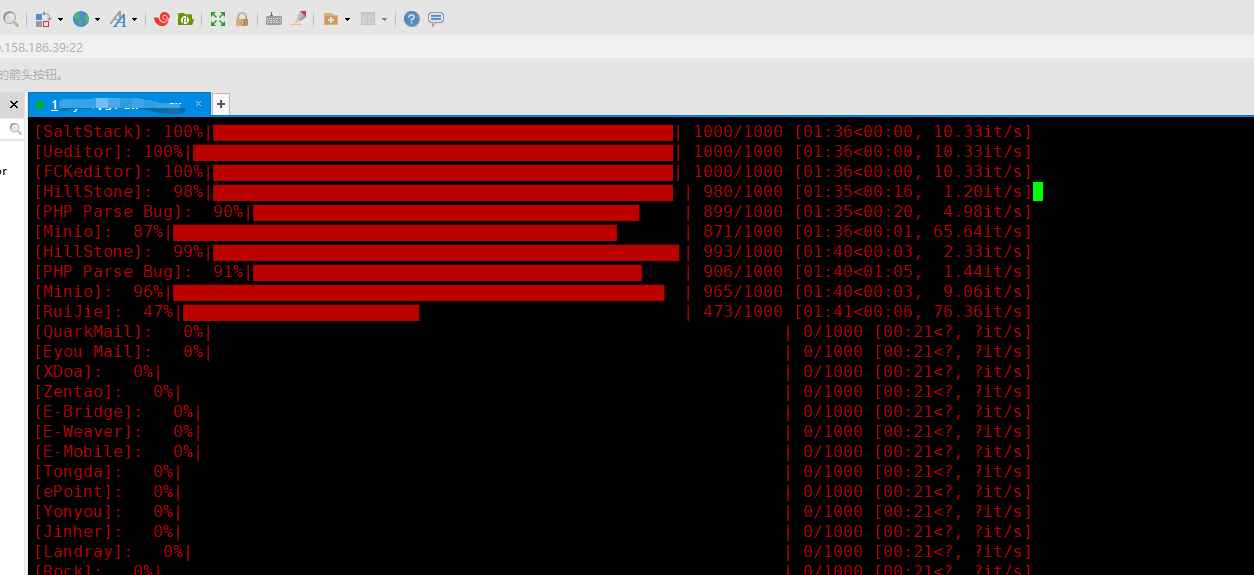The width and height of the screenshot is (1254, 575).
Task: Click the text "[E-Mobile]:" in terminal
Action: point(89,452)
